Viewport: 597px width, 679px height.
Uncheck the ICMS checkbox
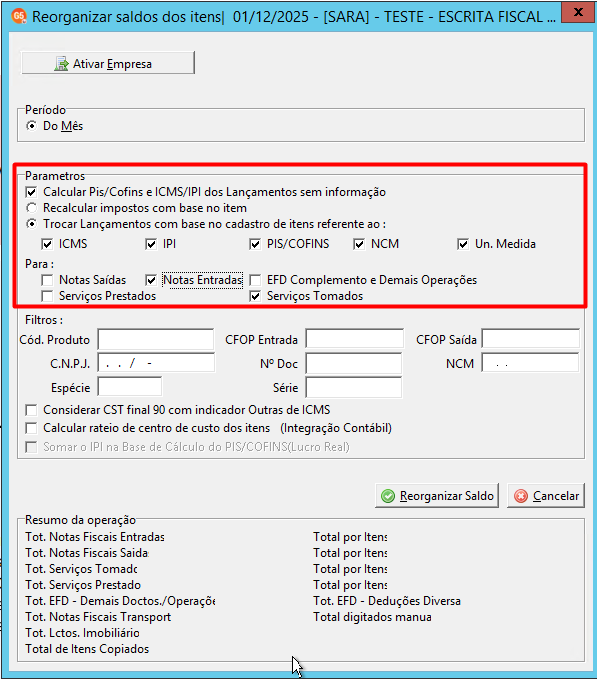point(47,244)
